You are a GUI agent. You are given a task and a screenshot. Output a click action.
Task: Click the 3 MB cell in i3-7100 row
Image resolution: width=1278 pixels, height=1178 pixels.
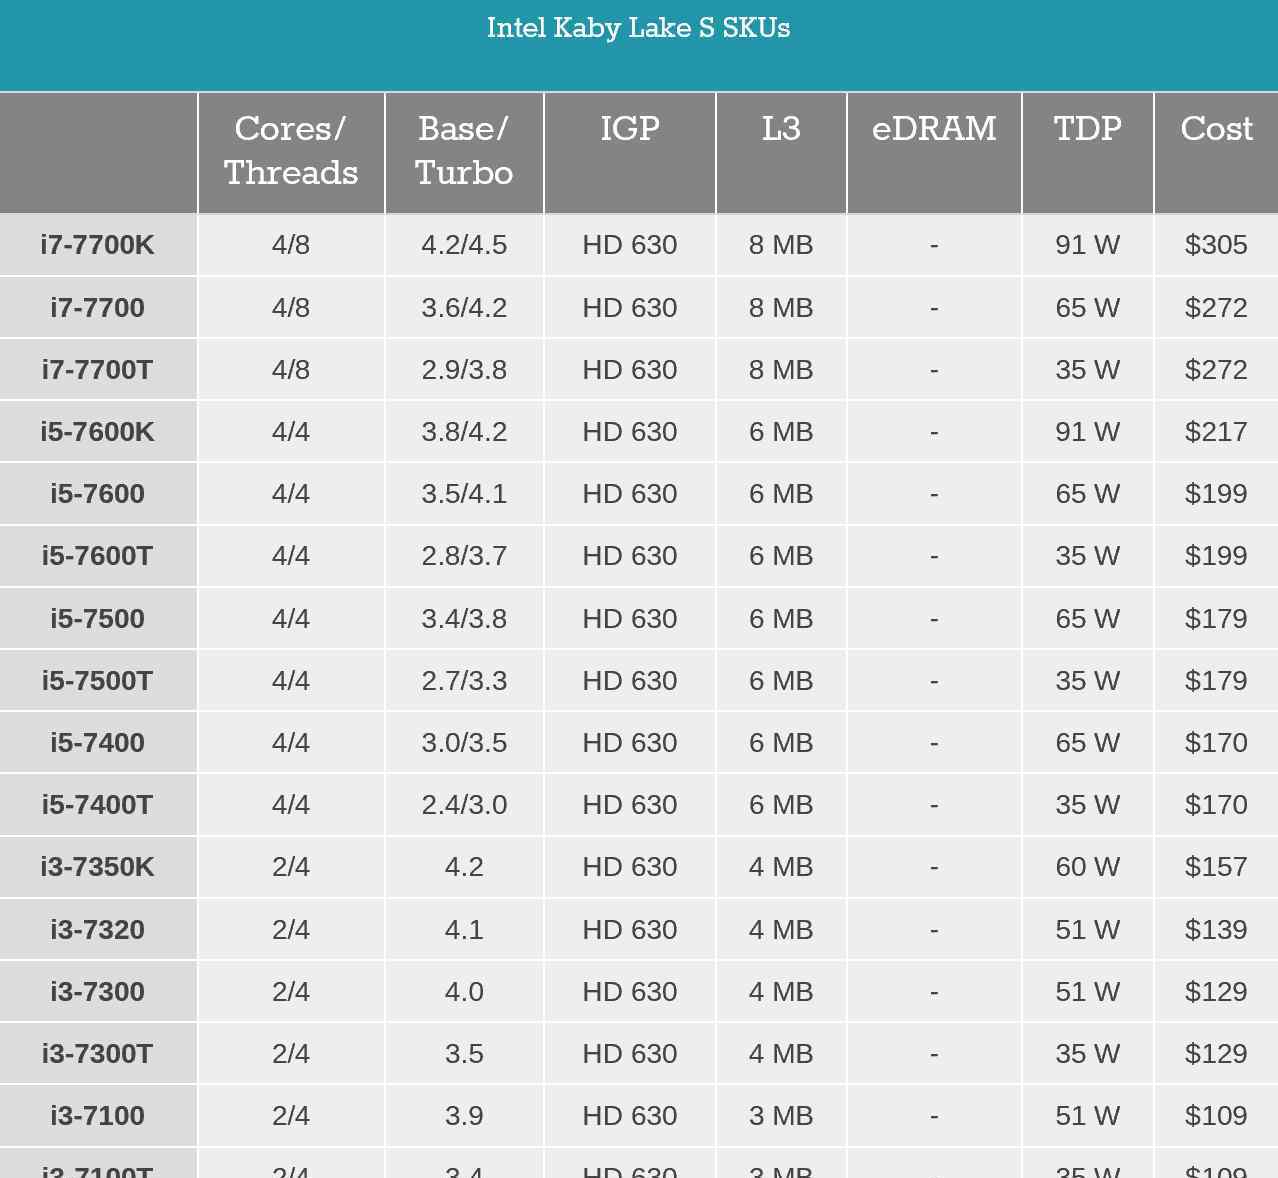coord(781,1116)
